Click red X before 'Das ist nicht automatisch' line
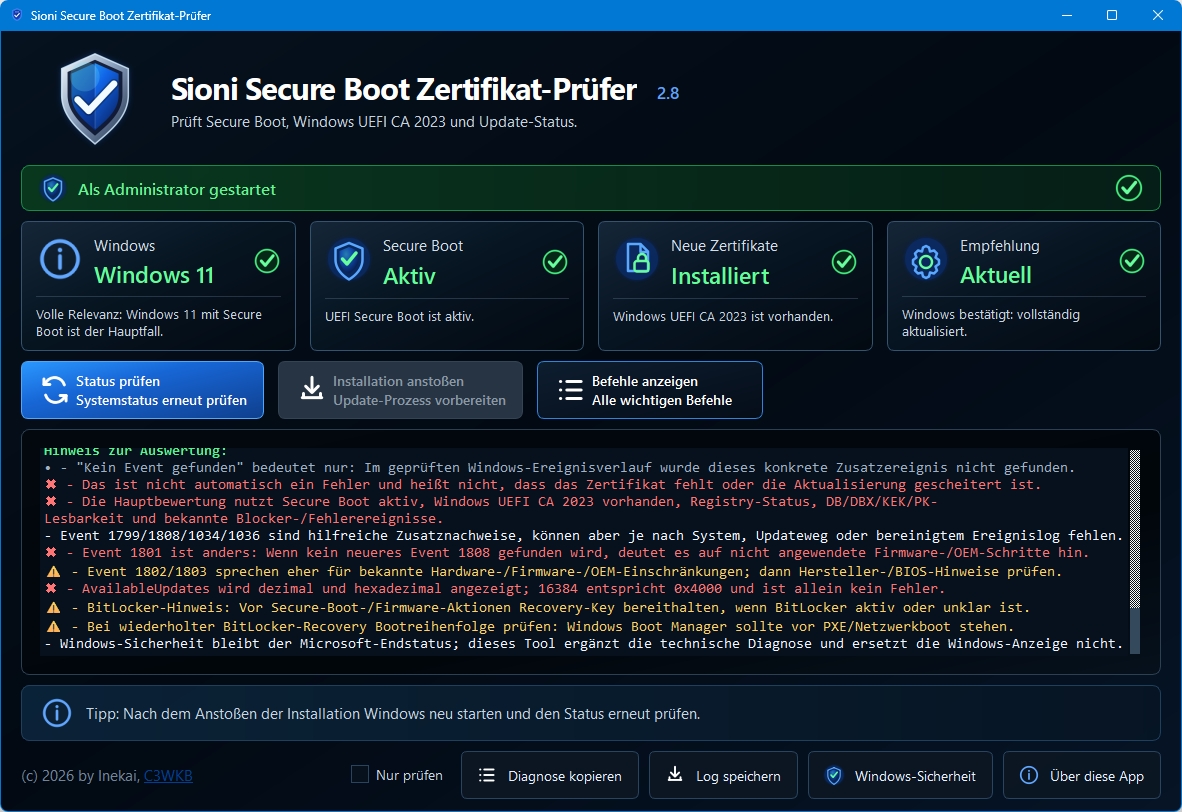The image size is (1182, 812). click(51, 484)
